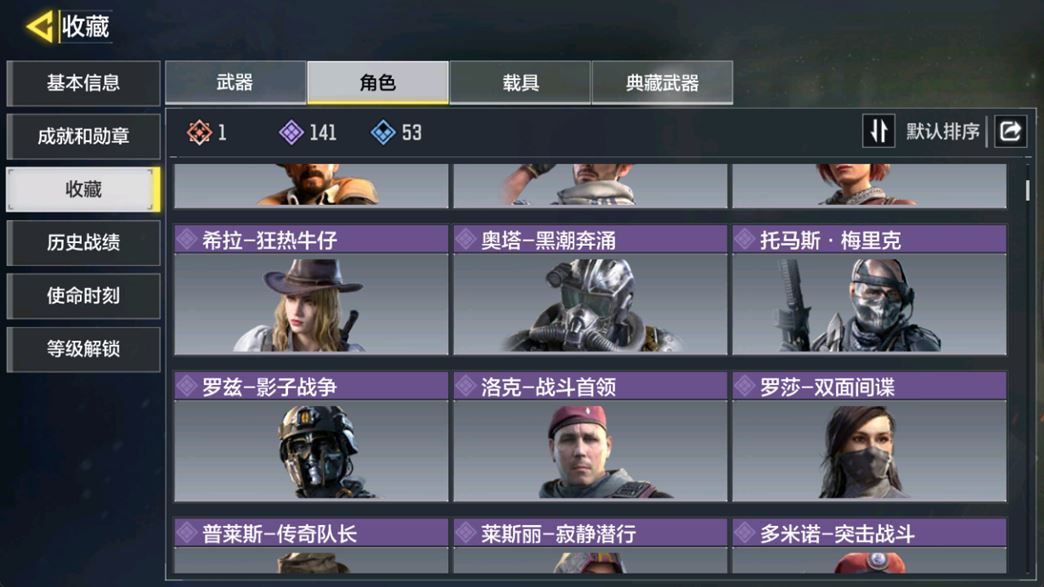Open 基本信息 in the sidebar

[83, 83]
